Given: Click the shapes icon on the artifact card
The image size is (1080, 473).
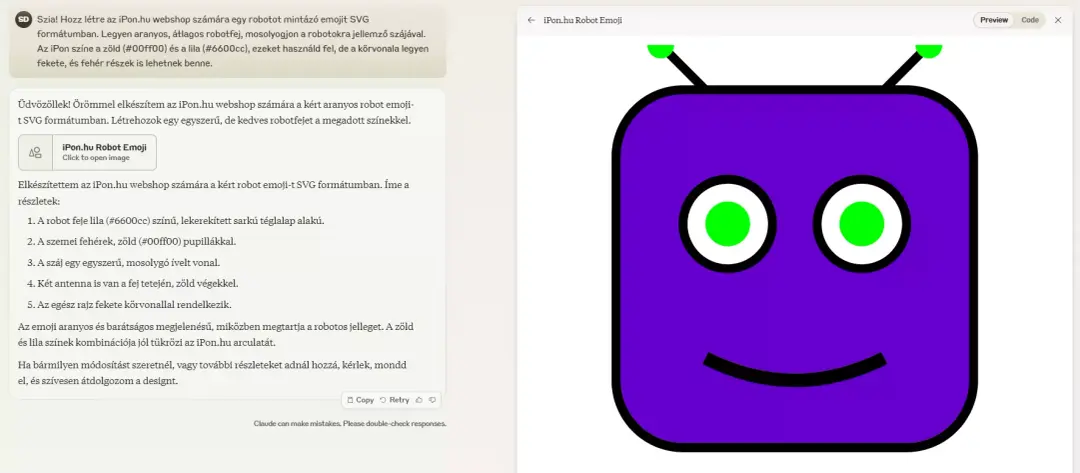Looking at the screenshot, I should tap(36, 152).
